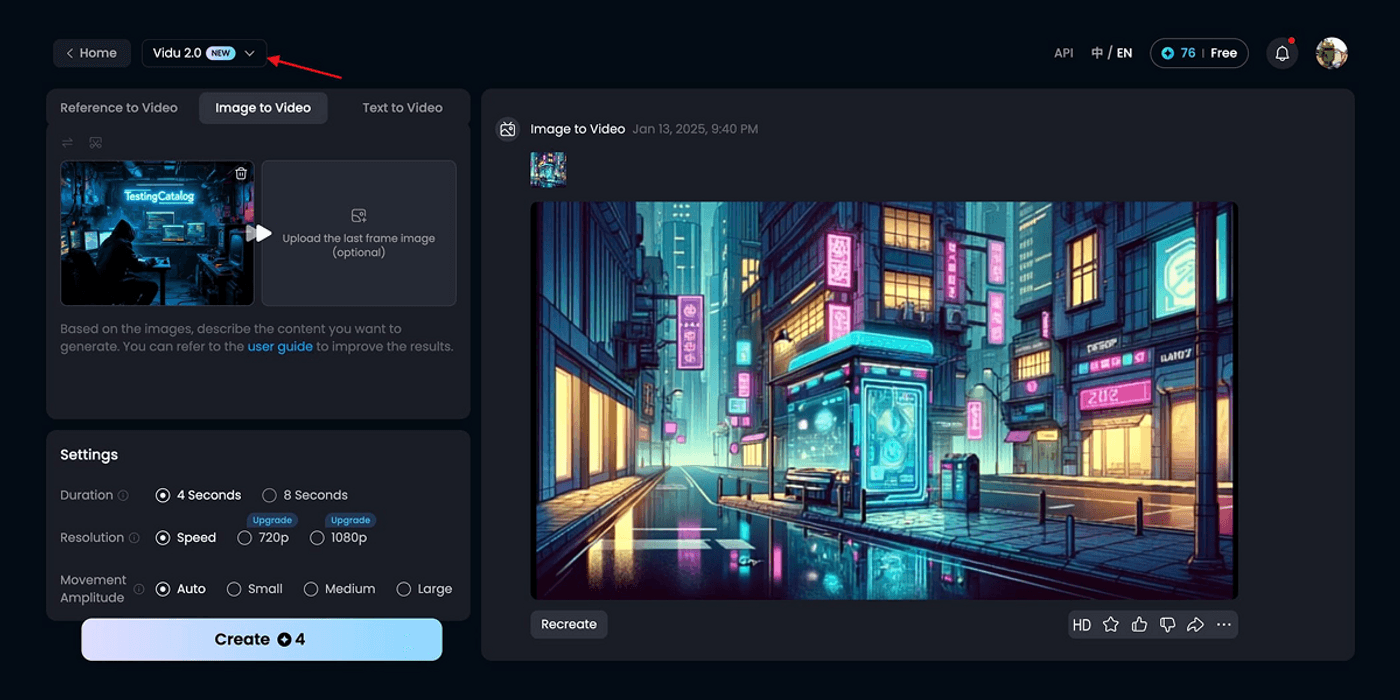Click the crop image scissors icon
Image resolution: width=1400 pixels, height=700 pixels.
96,143
